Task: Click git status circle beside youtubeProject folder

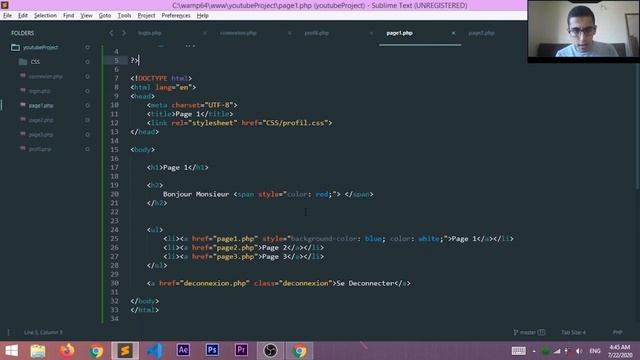Action: (87, 47)
